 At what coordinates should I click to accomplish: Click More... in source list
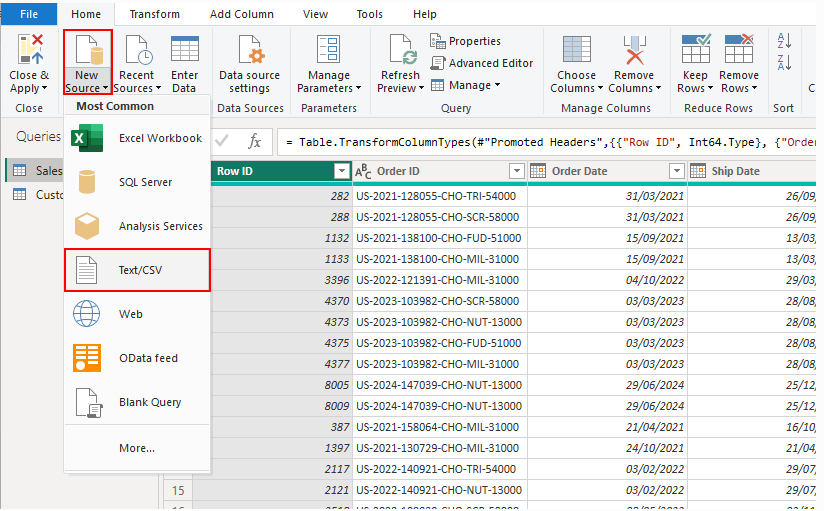pyautogui.click(x=137, y=448)
